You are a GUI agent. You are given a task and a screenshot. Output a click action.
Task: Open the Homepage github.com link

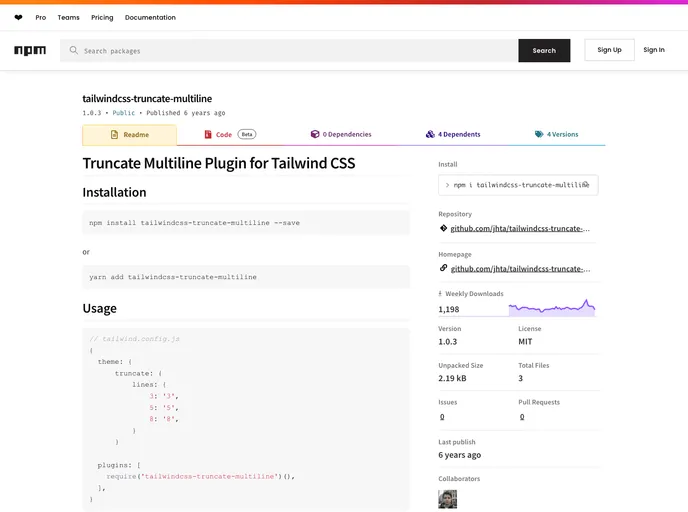(x=520, y=269)
